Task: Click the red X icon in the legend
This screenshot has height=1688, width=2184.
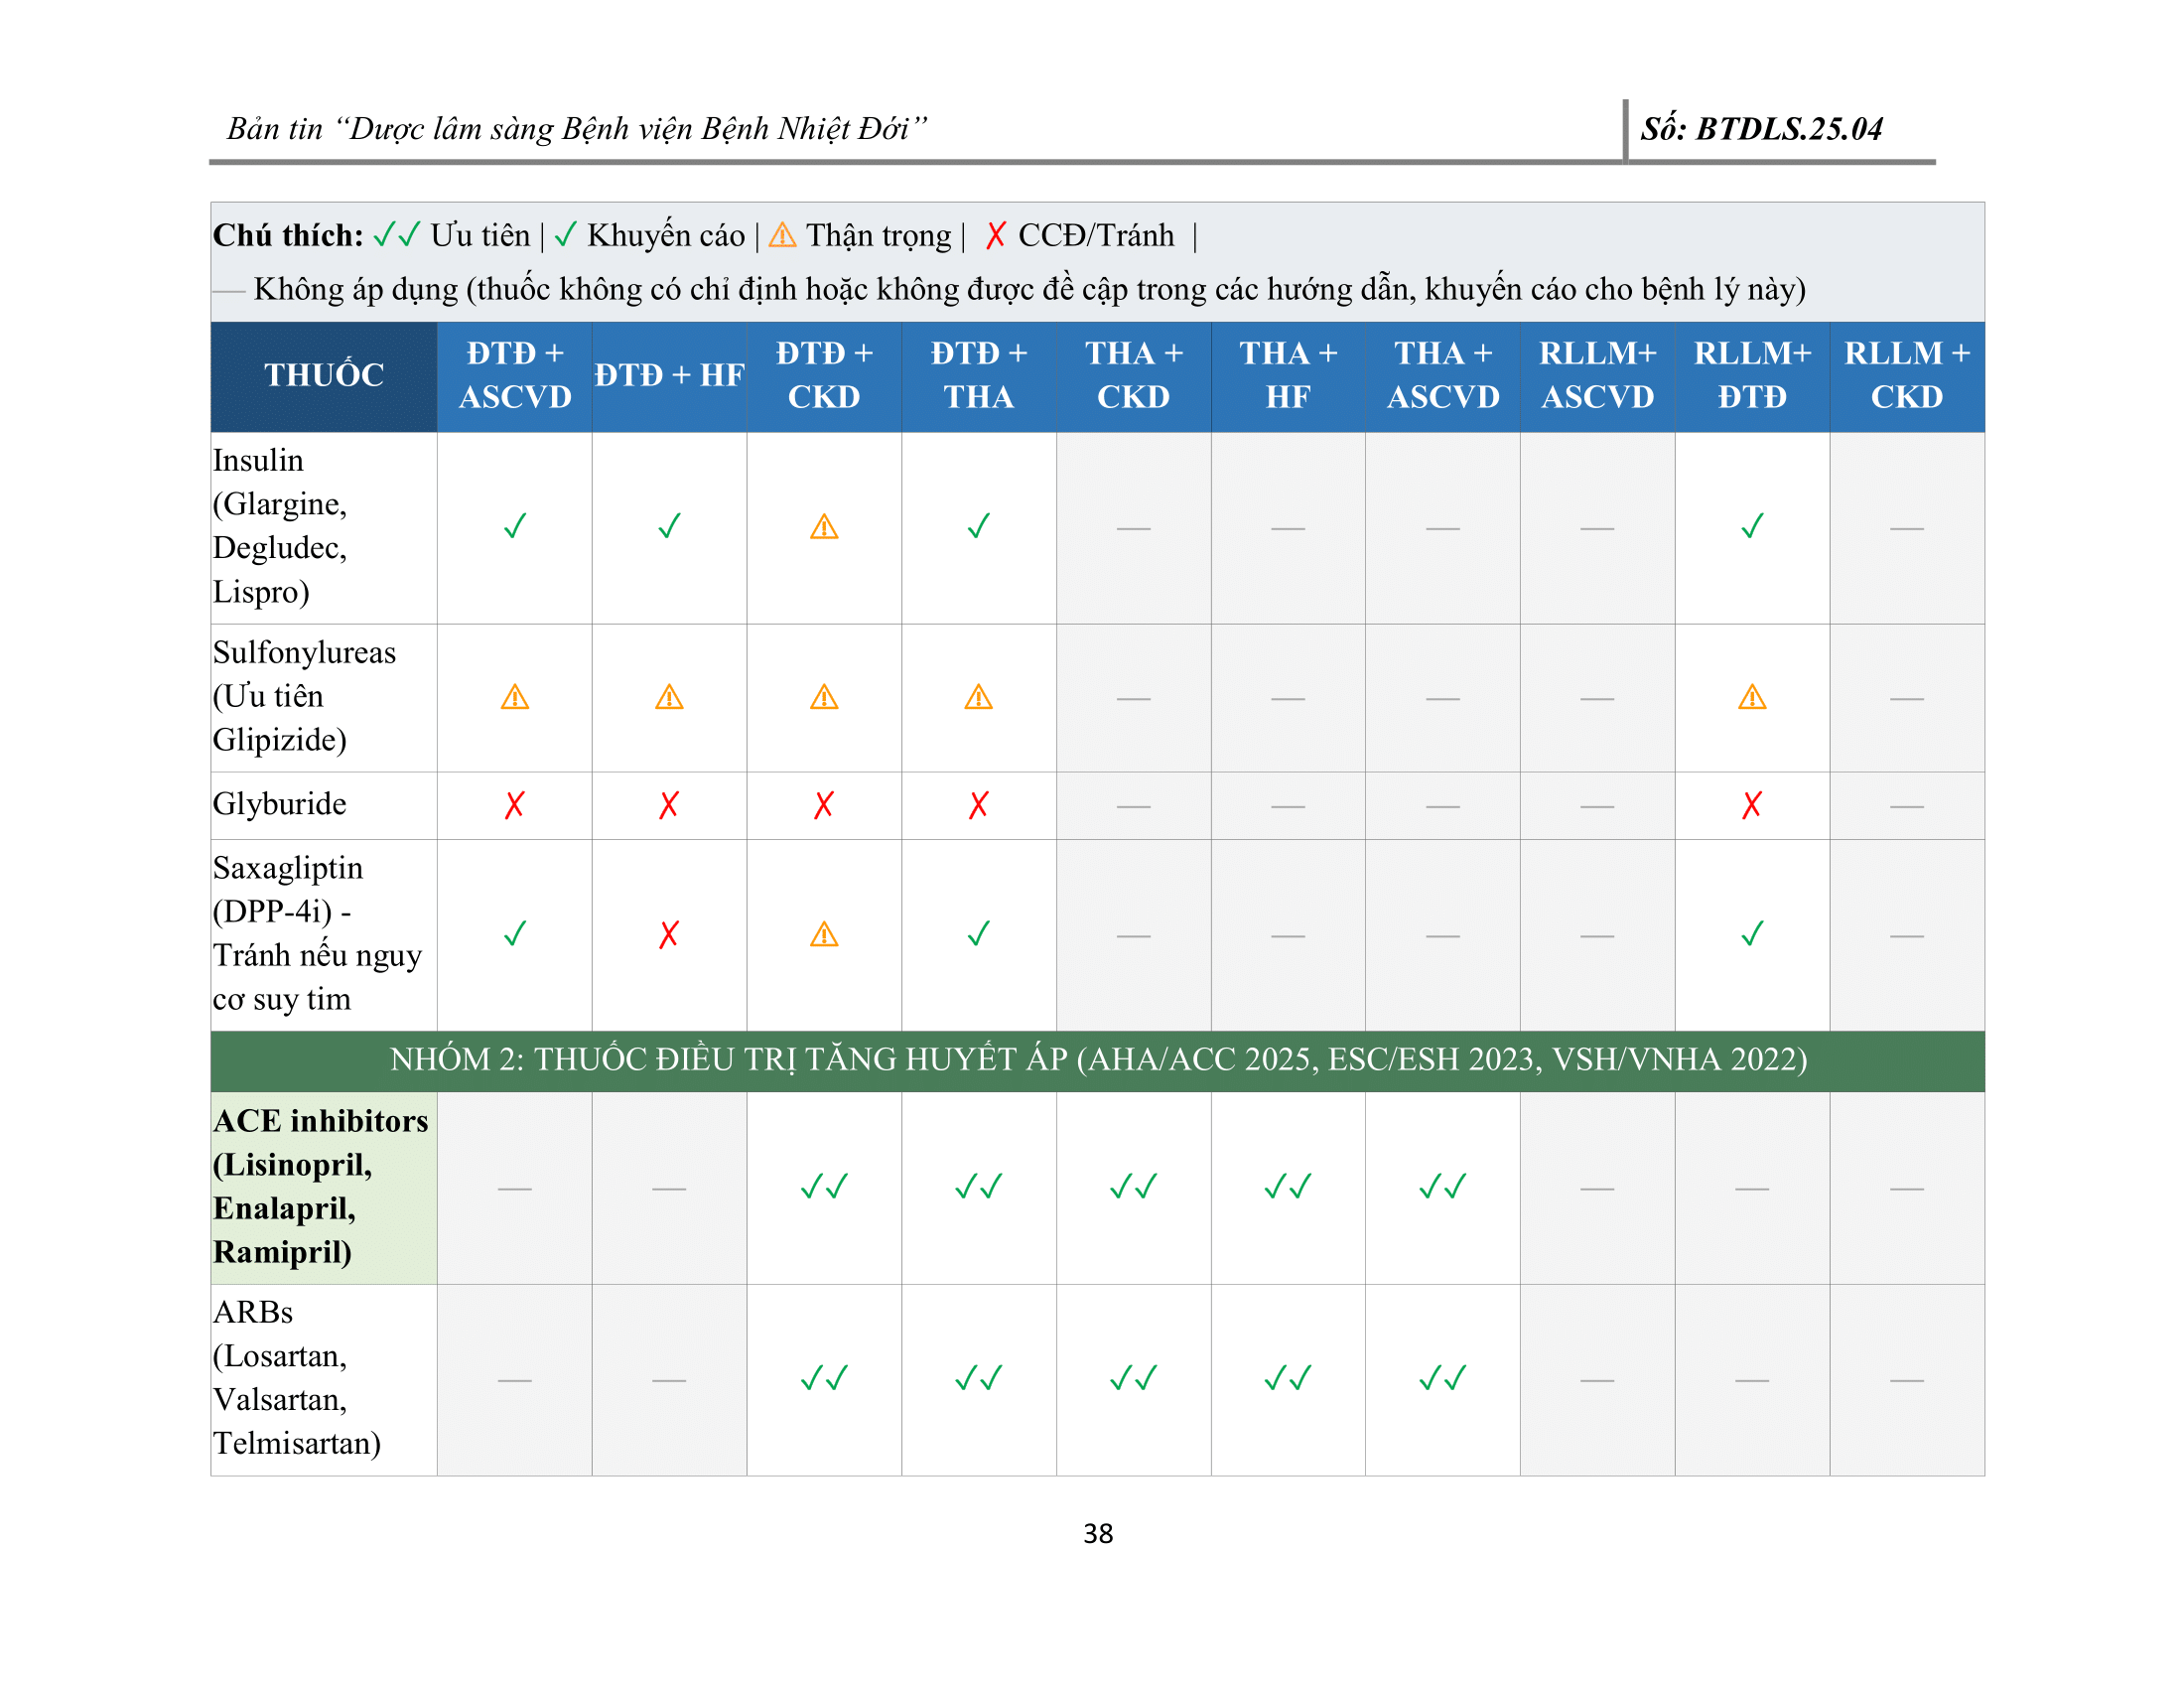Action: (995, 235)
